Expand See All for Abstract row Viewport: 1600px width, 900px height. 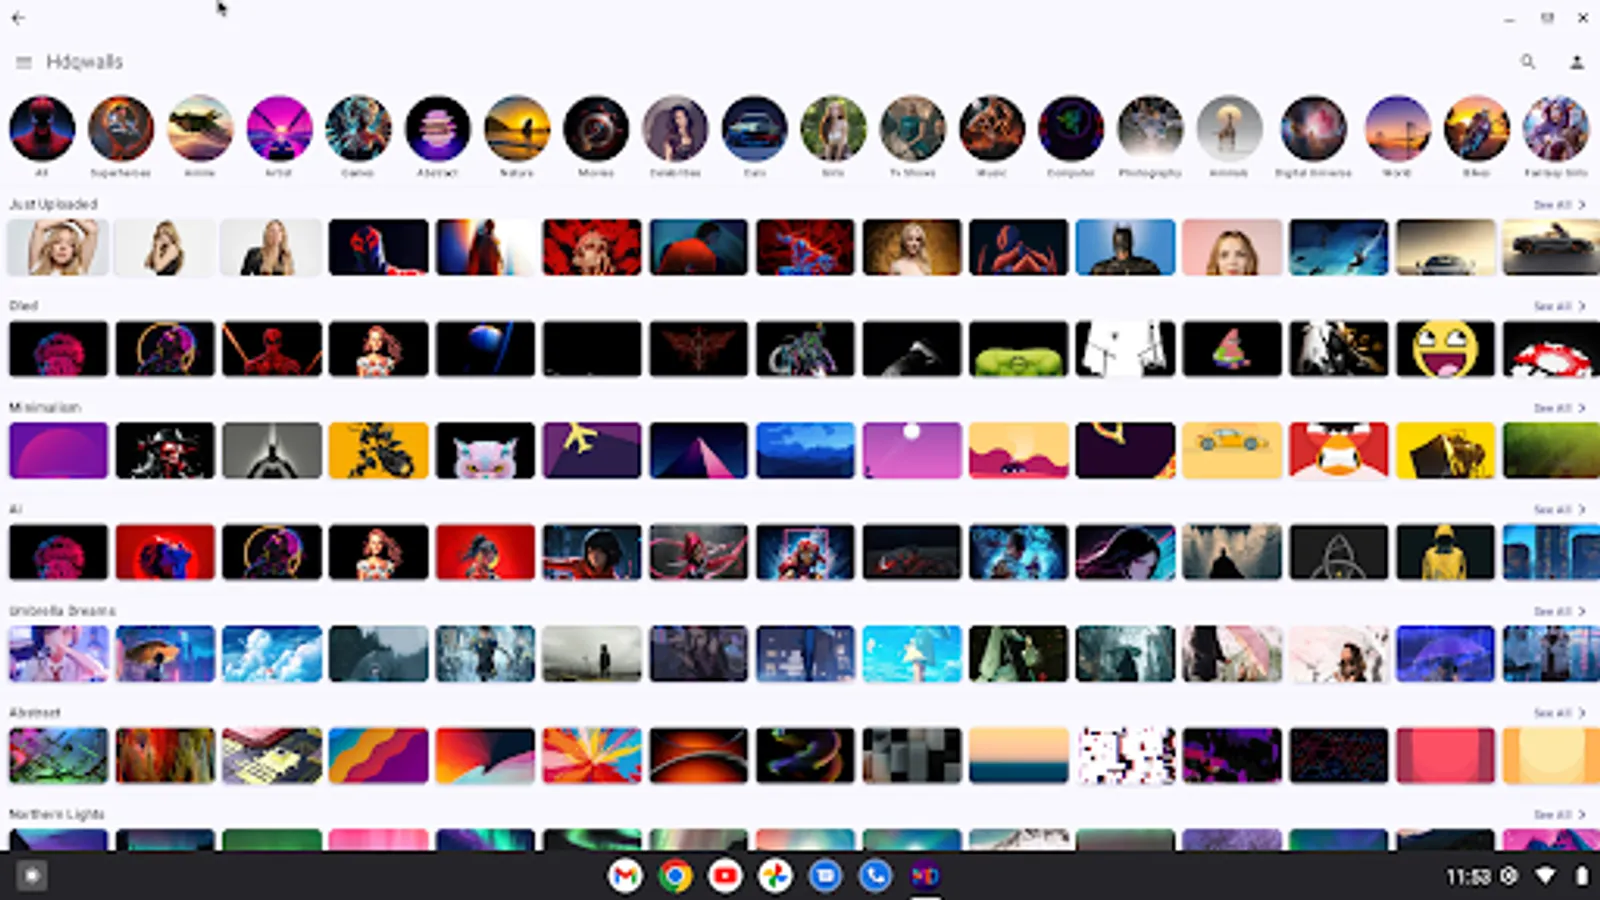(x=1559, y=713)
